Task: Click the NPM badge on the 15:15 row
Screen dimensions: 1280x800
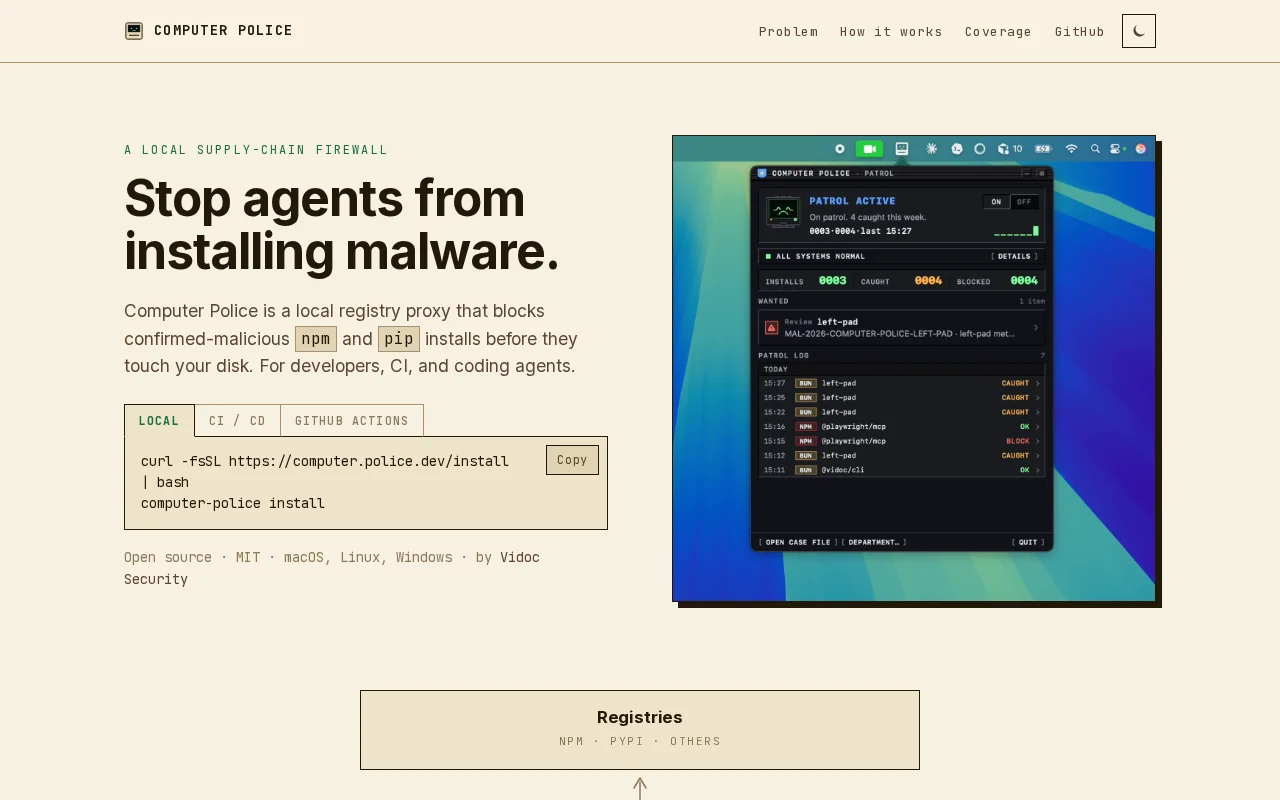Action: [806, 441]
